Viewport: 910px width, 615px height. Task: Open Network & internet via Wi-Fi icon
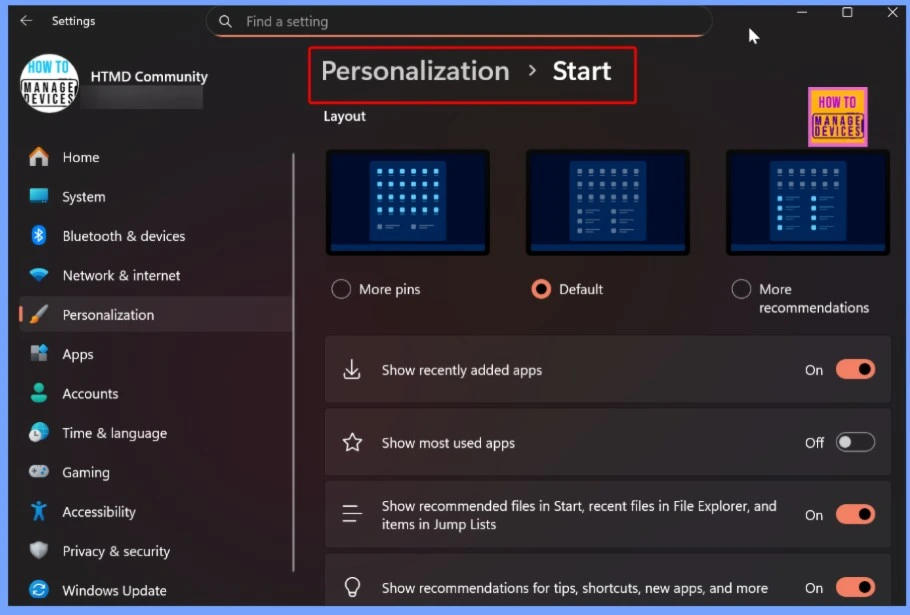(39, 275)
